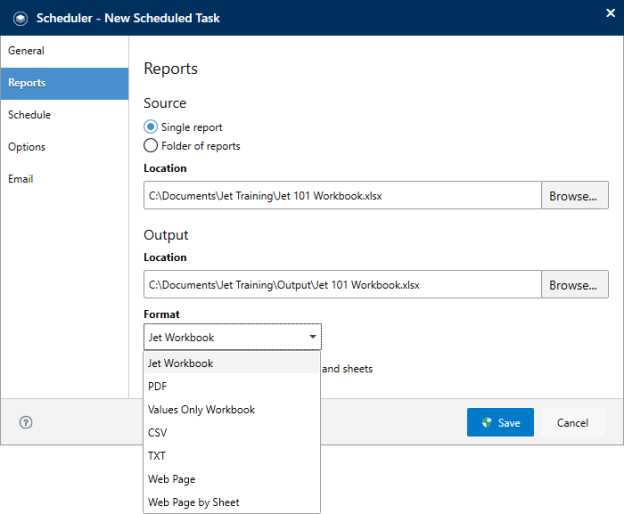
Task: Go to the Email tab
Action: coord(64,179)
